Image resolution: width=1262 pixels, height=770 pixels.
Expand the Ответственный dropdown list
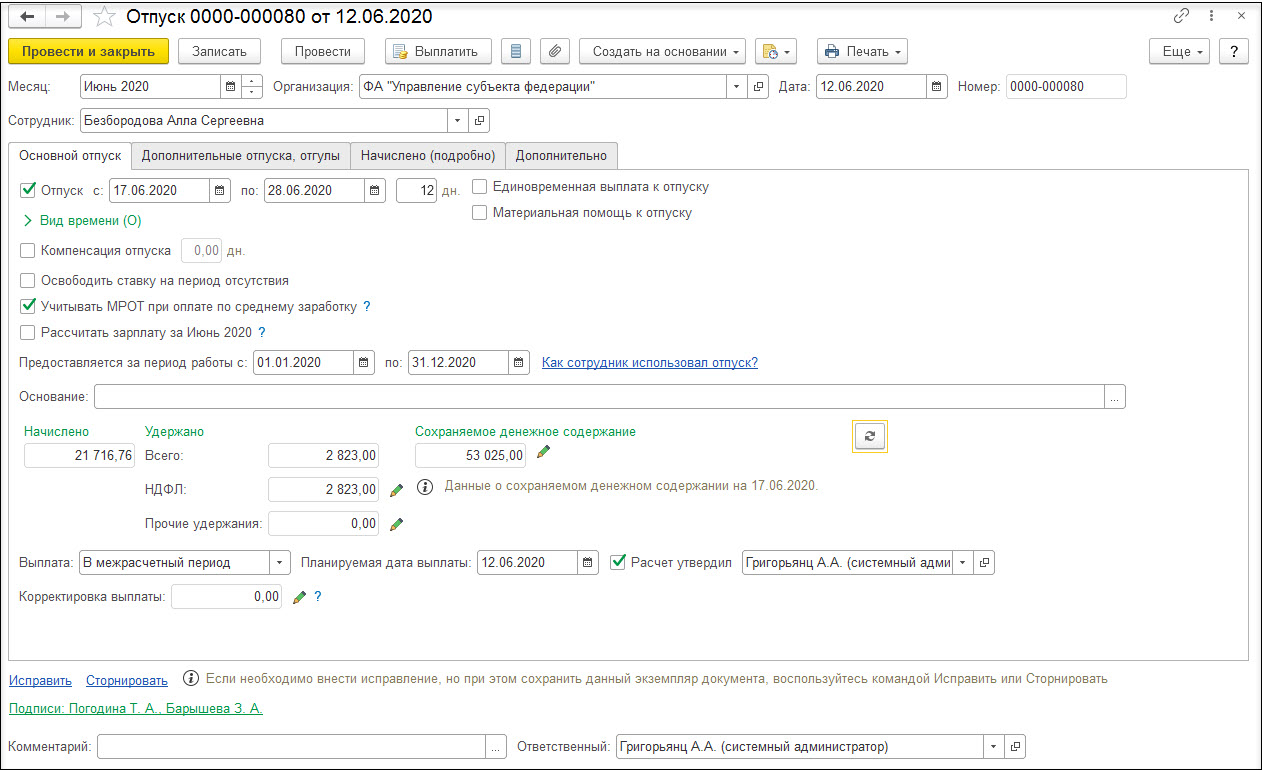[x=994, y=746]
